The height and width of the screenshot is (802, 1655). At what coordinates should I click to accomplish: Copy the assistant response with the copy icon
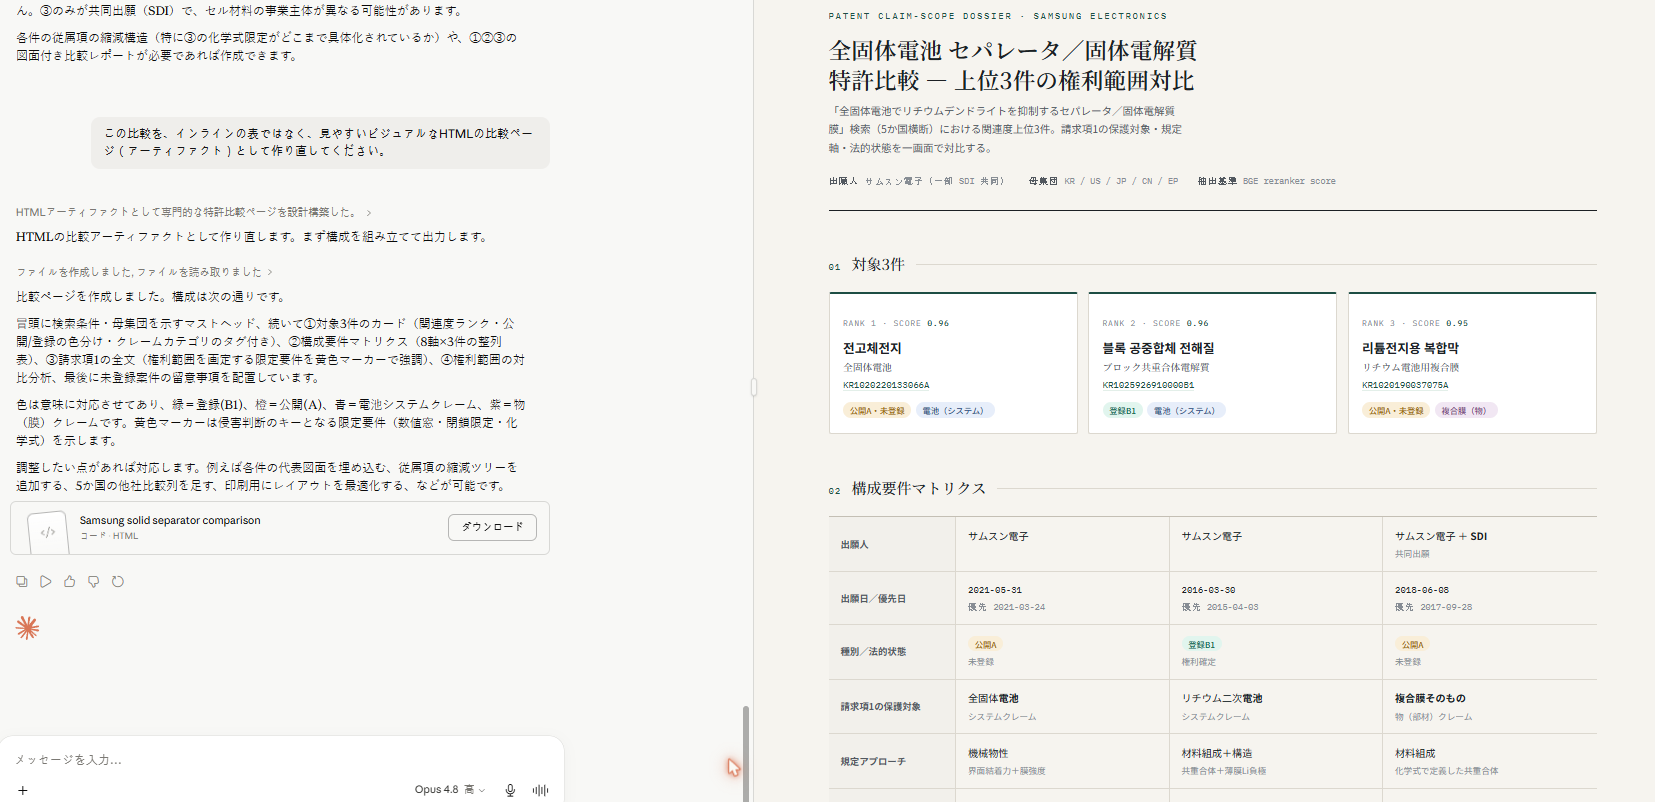[22, 581]
